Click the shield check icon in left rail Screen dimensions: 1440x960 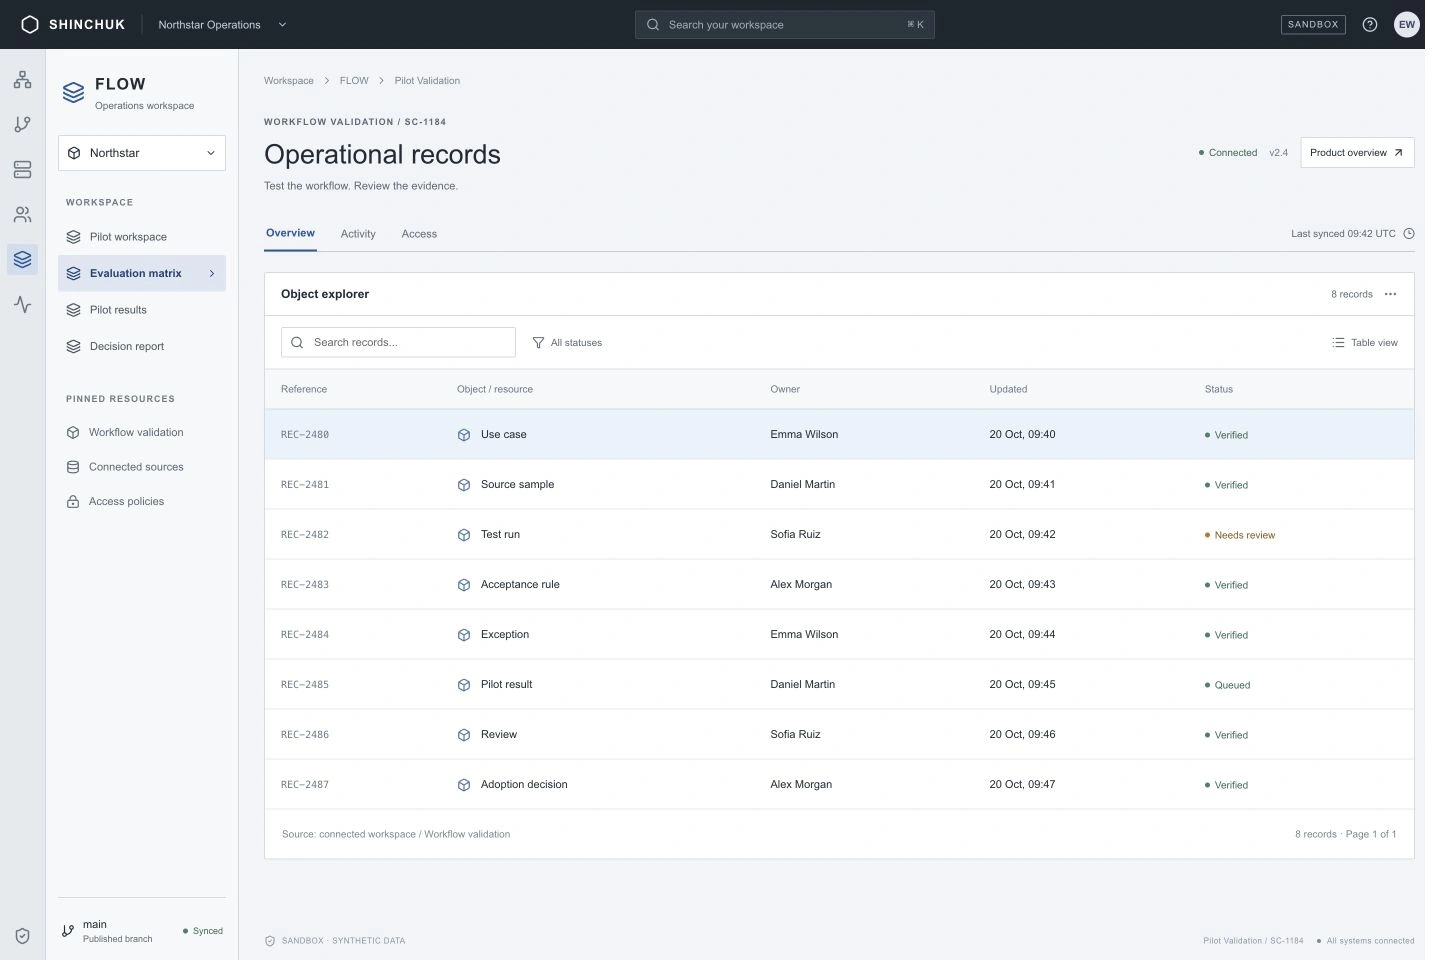(x=22, y=936)
